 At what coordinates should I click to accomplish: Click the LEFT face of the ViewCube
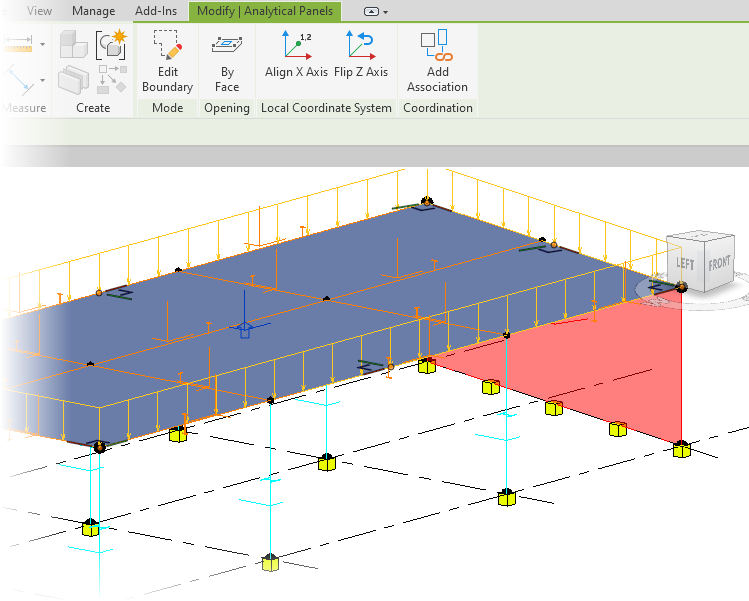tap(686, 264)
